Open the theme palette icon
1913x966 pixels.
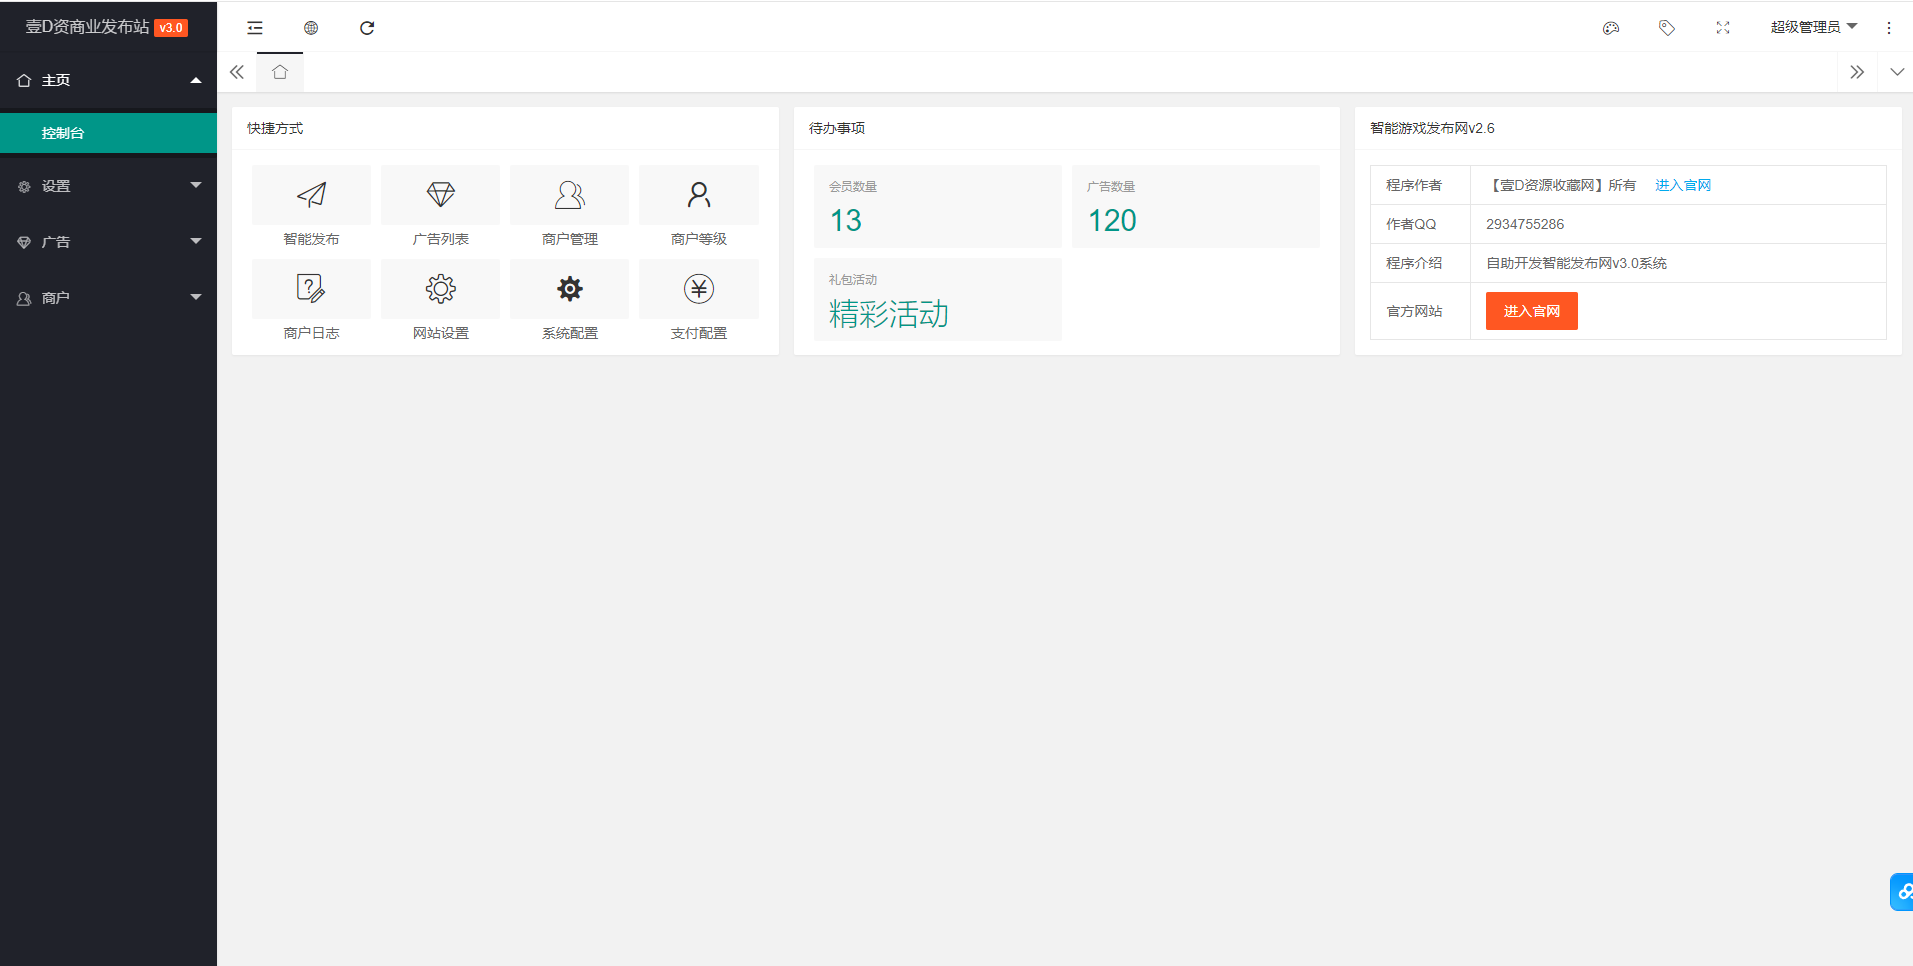click(1611, 28)
